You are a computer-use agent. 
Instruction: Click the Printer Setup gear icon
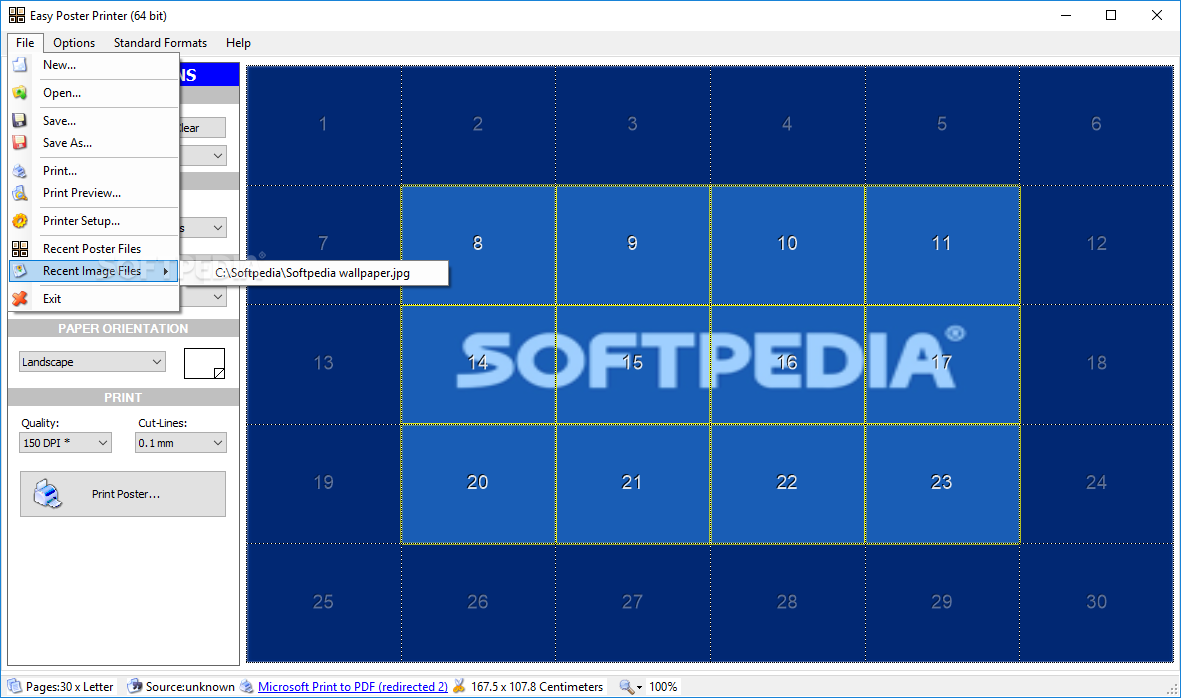coord(20,221)
